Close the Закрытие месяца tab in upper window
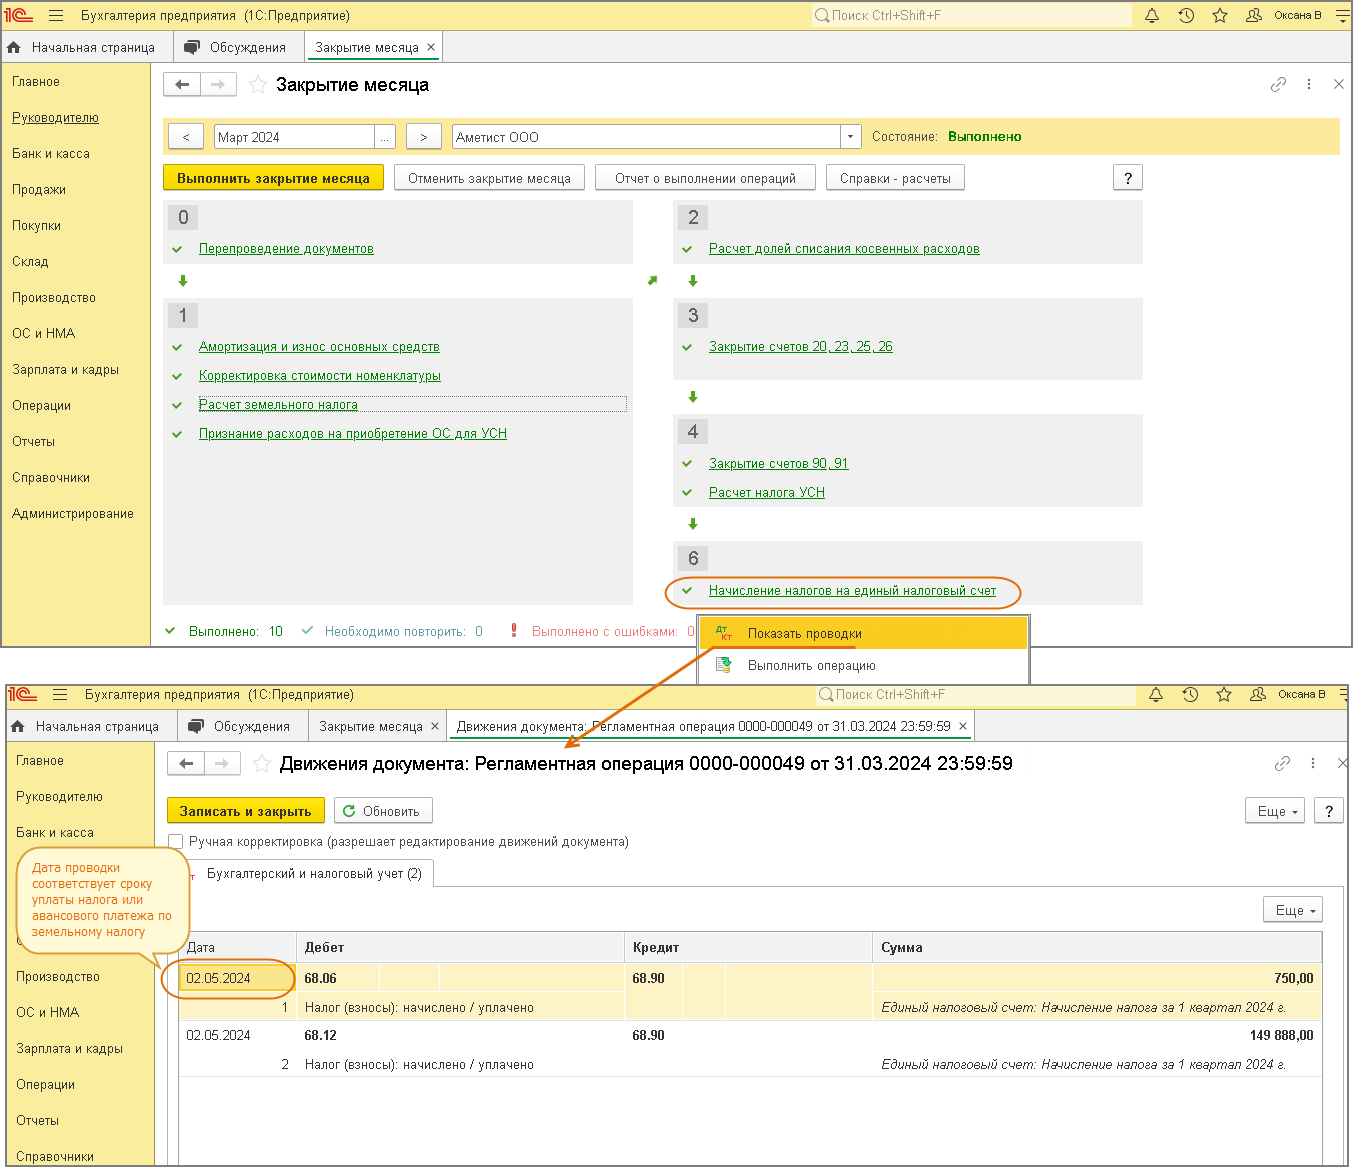Image resolution: width=1353 pixels, height=1169 pixels. coord(431,47)
